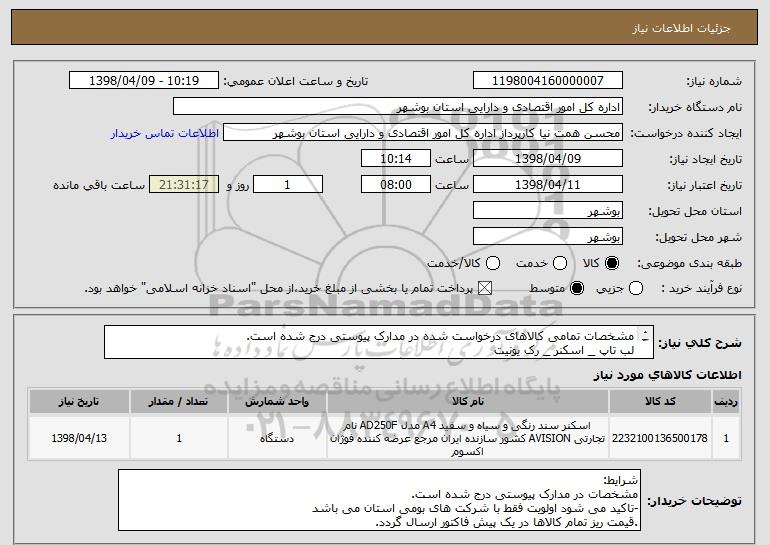
Task: Click the creation date field 1398/04/09
Action: pos(548,159)
